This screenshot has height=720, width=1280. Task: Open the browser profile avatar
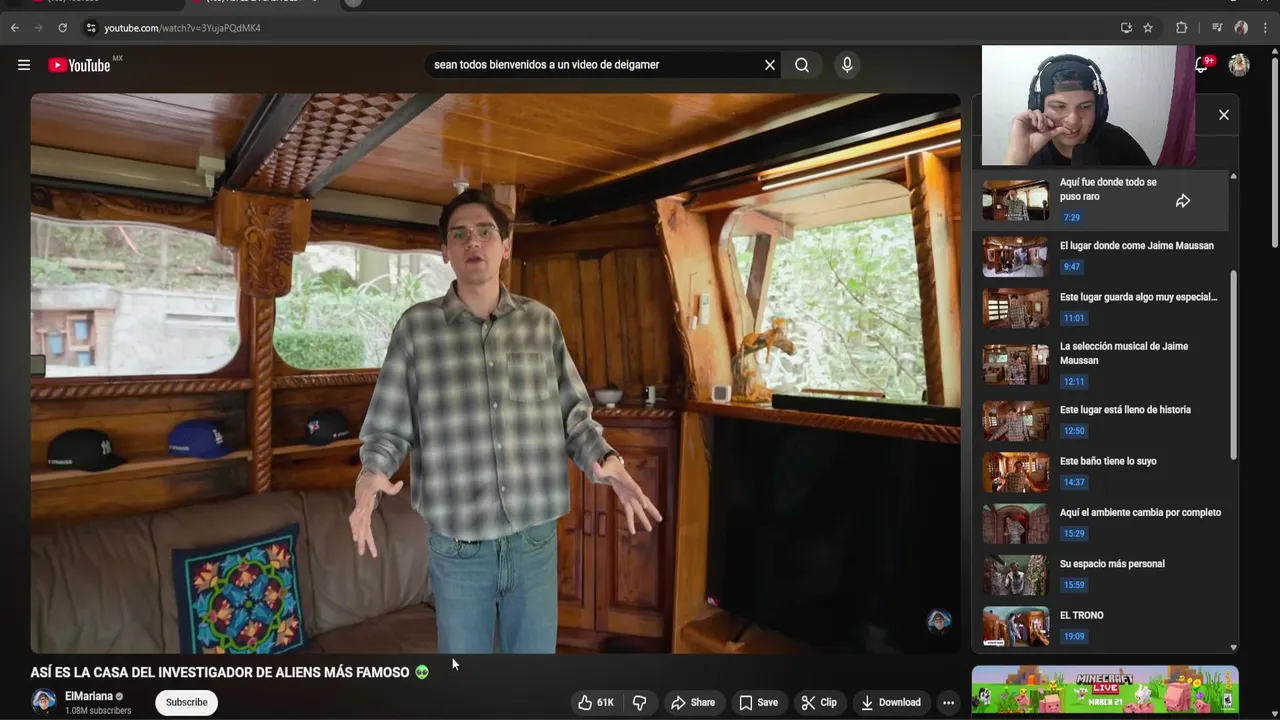1241,28
